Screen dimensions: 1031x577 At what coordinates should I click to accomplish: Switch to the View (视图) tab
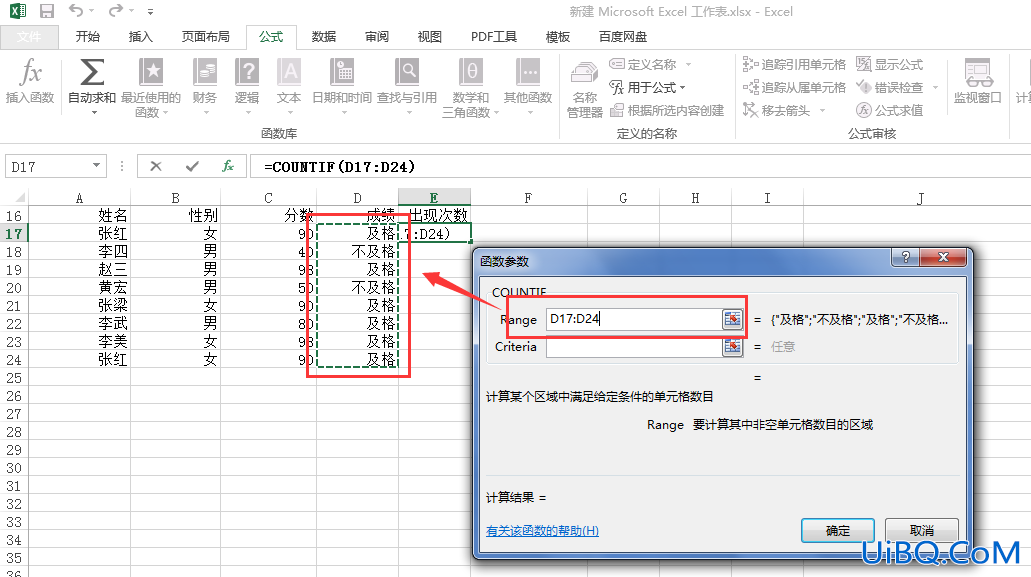[429, 37]
